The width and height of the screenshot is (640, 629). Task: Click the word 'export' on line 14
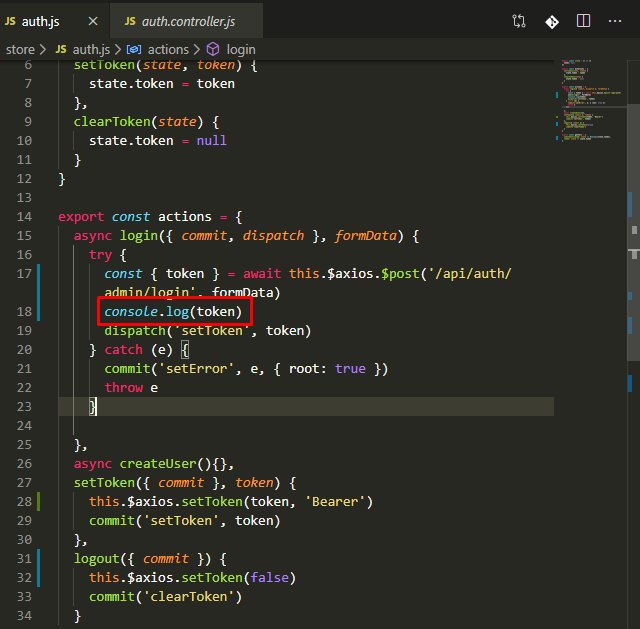[x=81, y=217]
